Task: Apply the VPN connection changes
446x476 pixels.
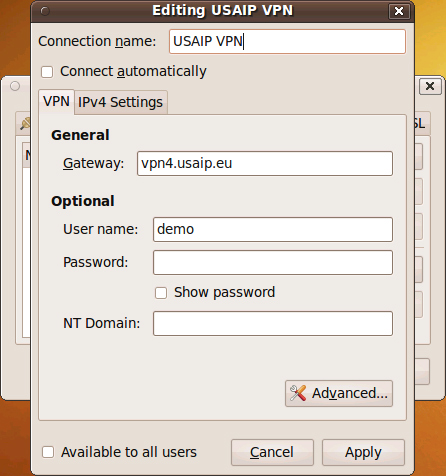Action: (x=363, y=452)
